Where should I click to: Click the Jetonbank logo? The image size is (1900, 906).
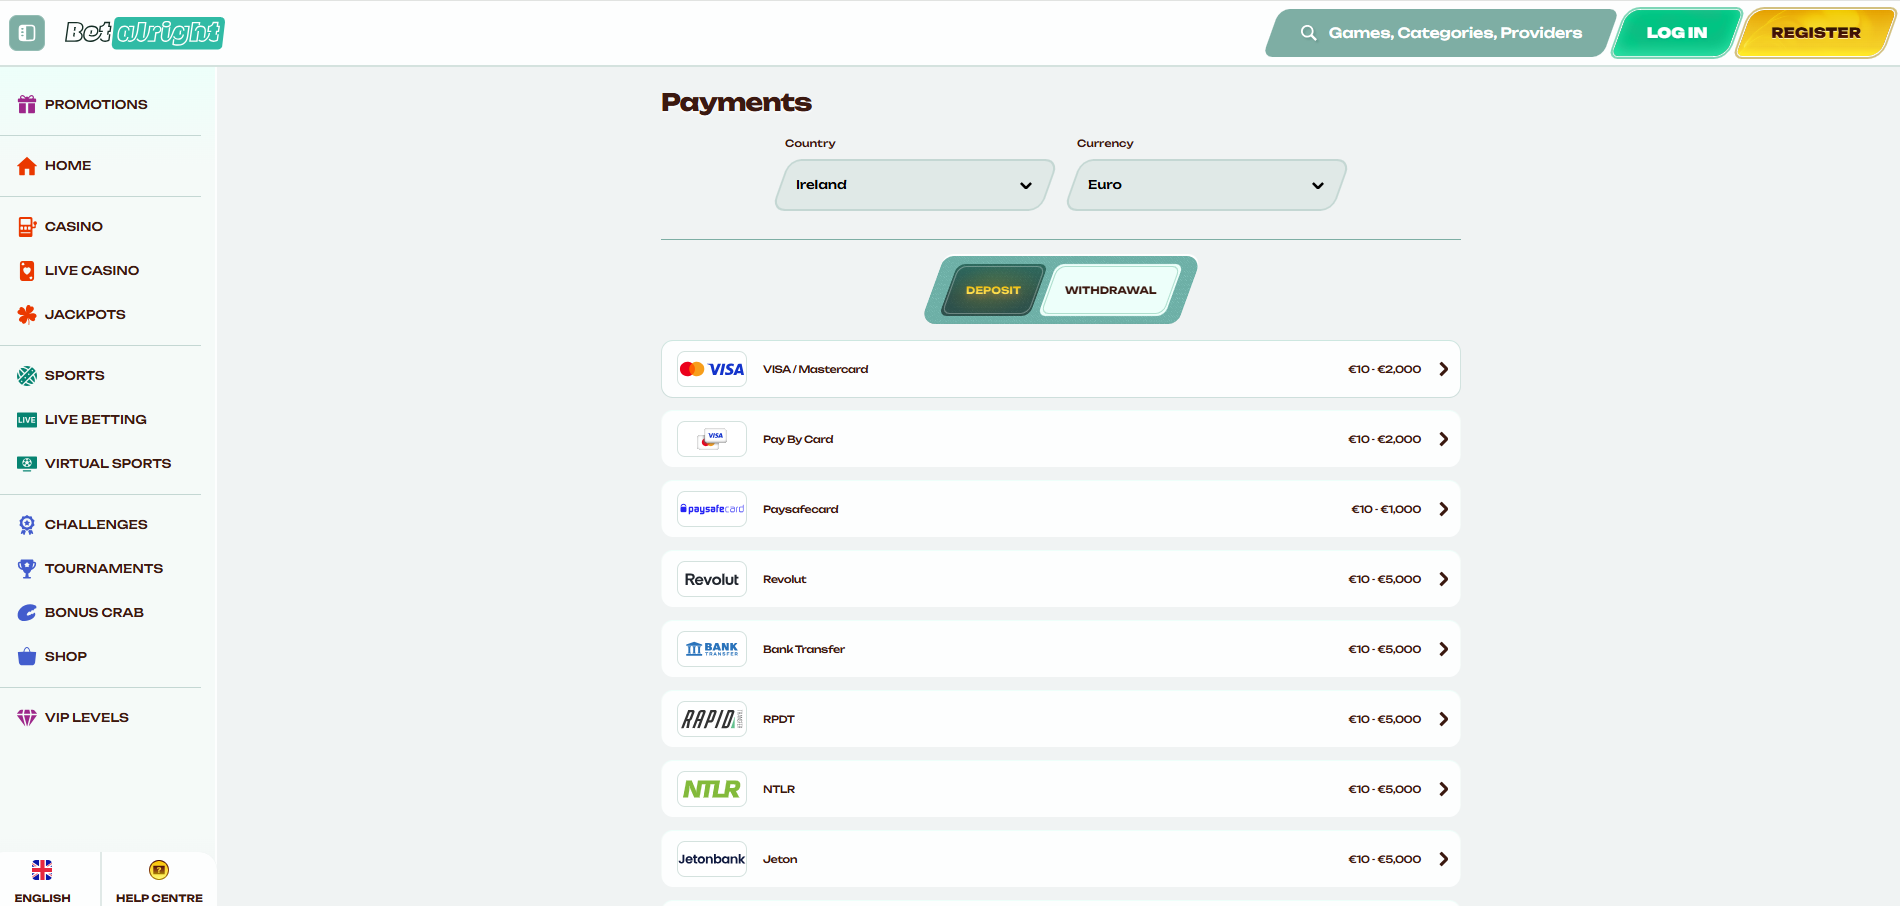(712, 859)
